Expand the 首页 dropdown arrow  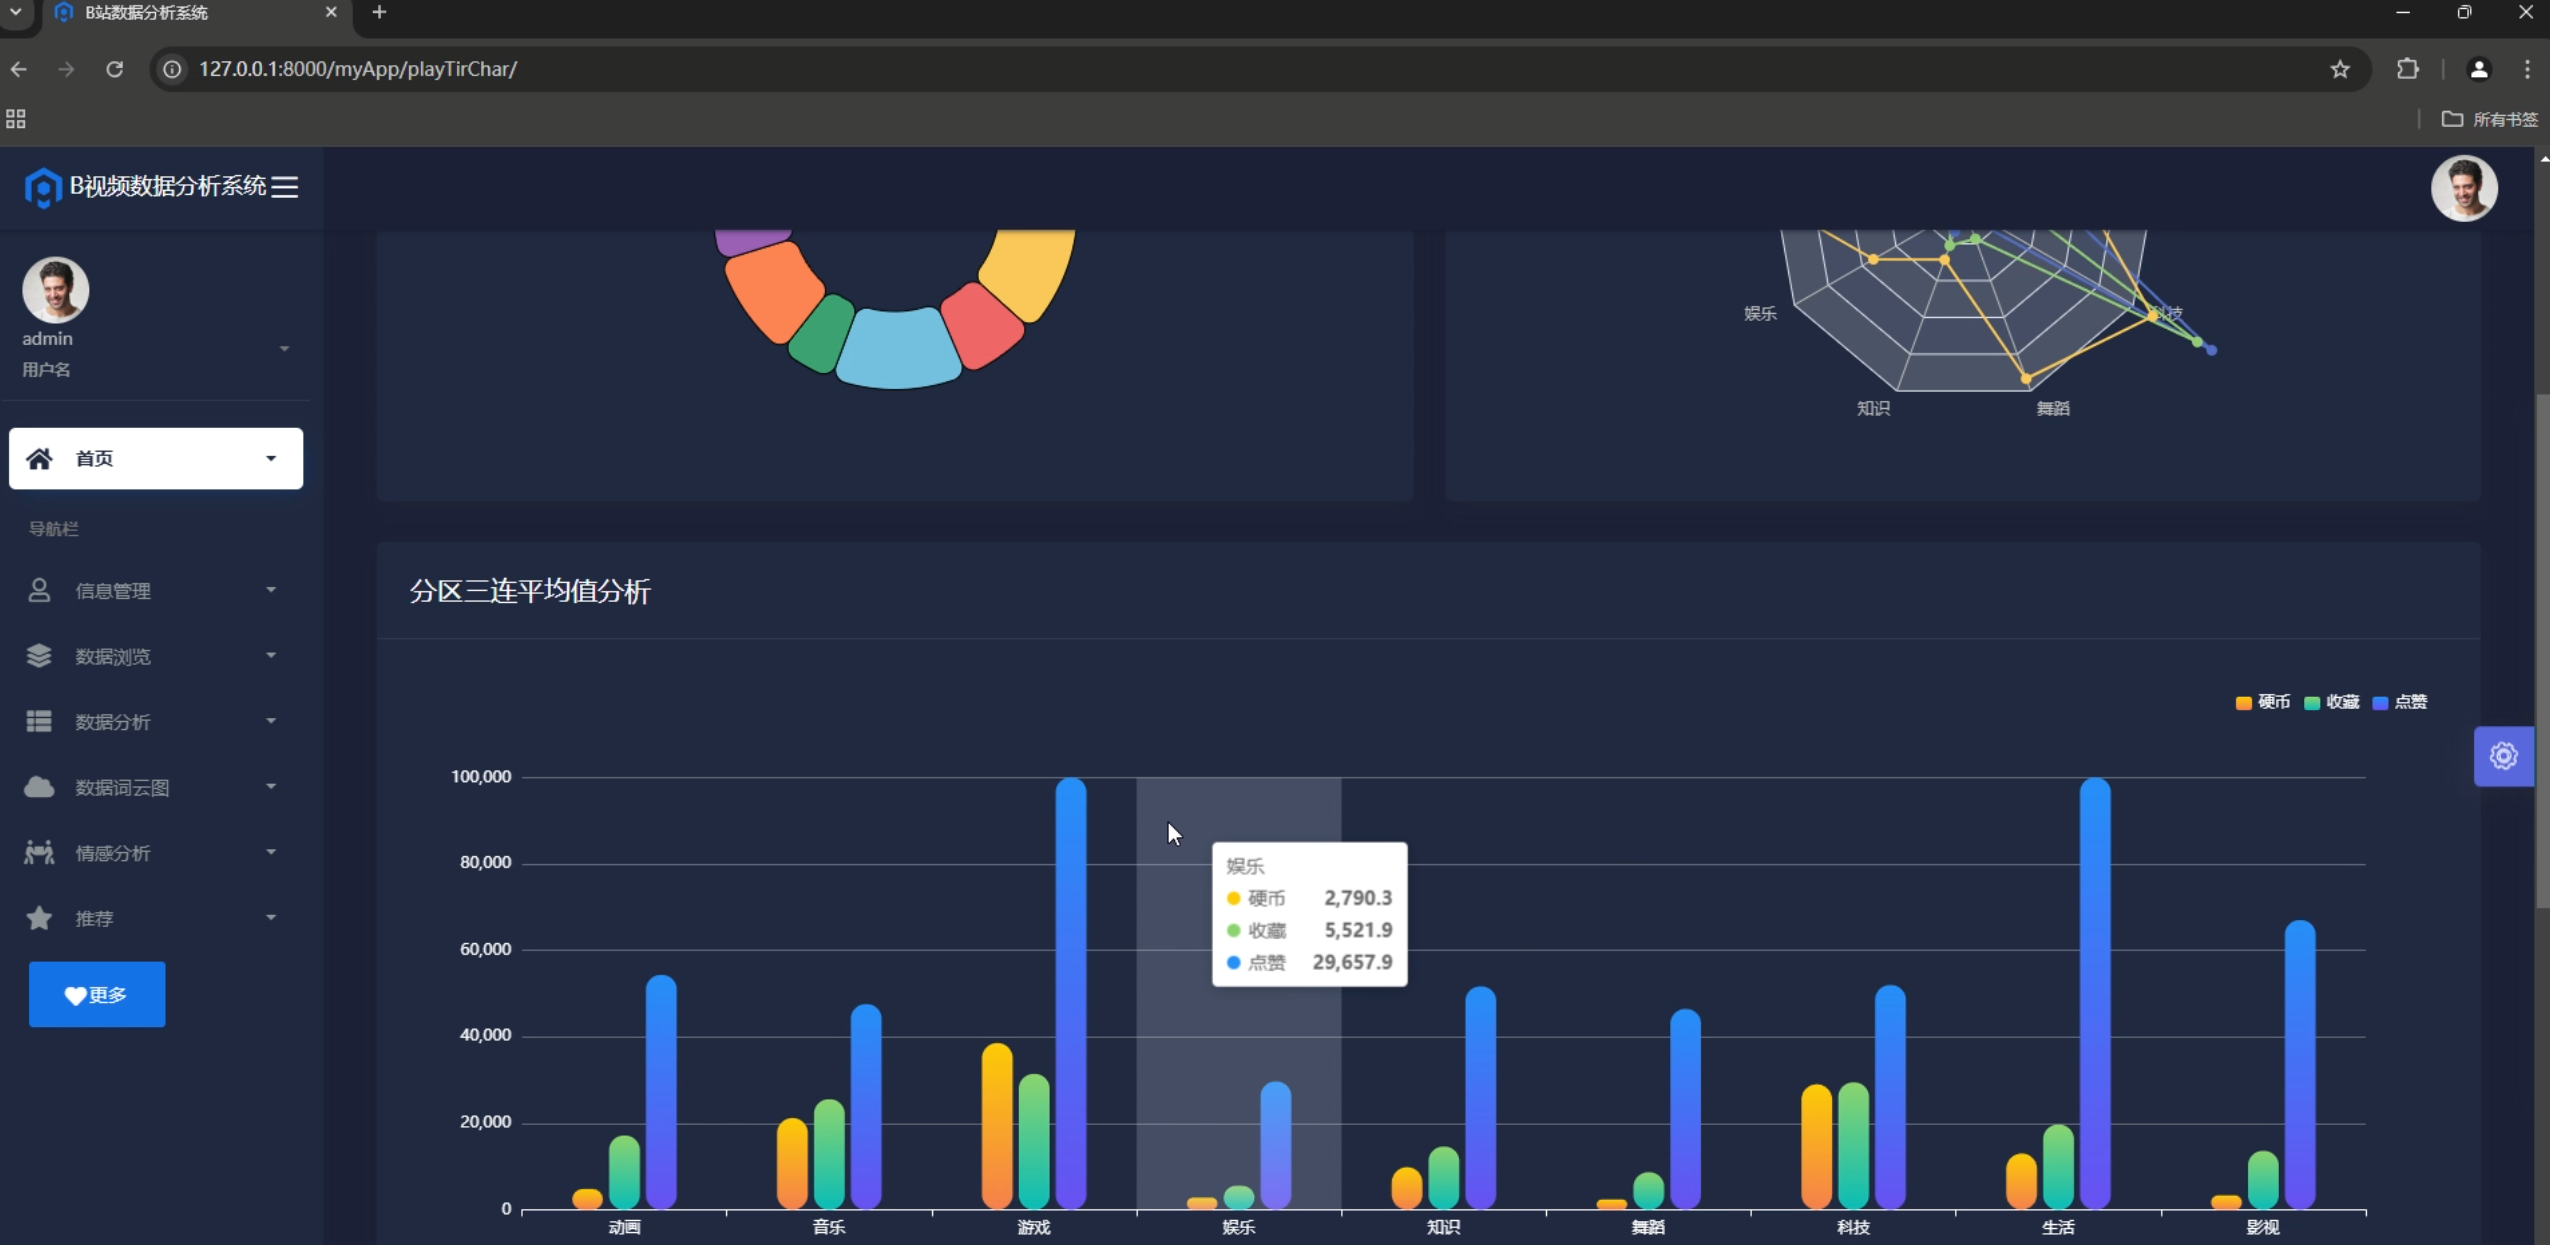tap(271, 459)
